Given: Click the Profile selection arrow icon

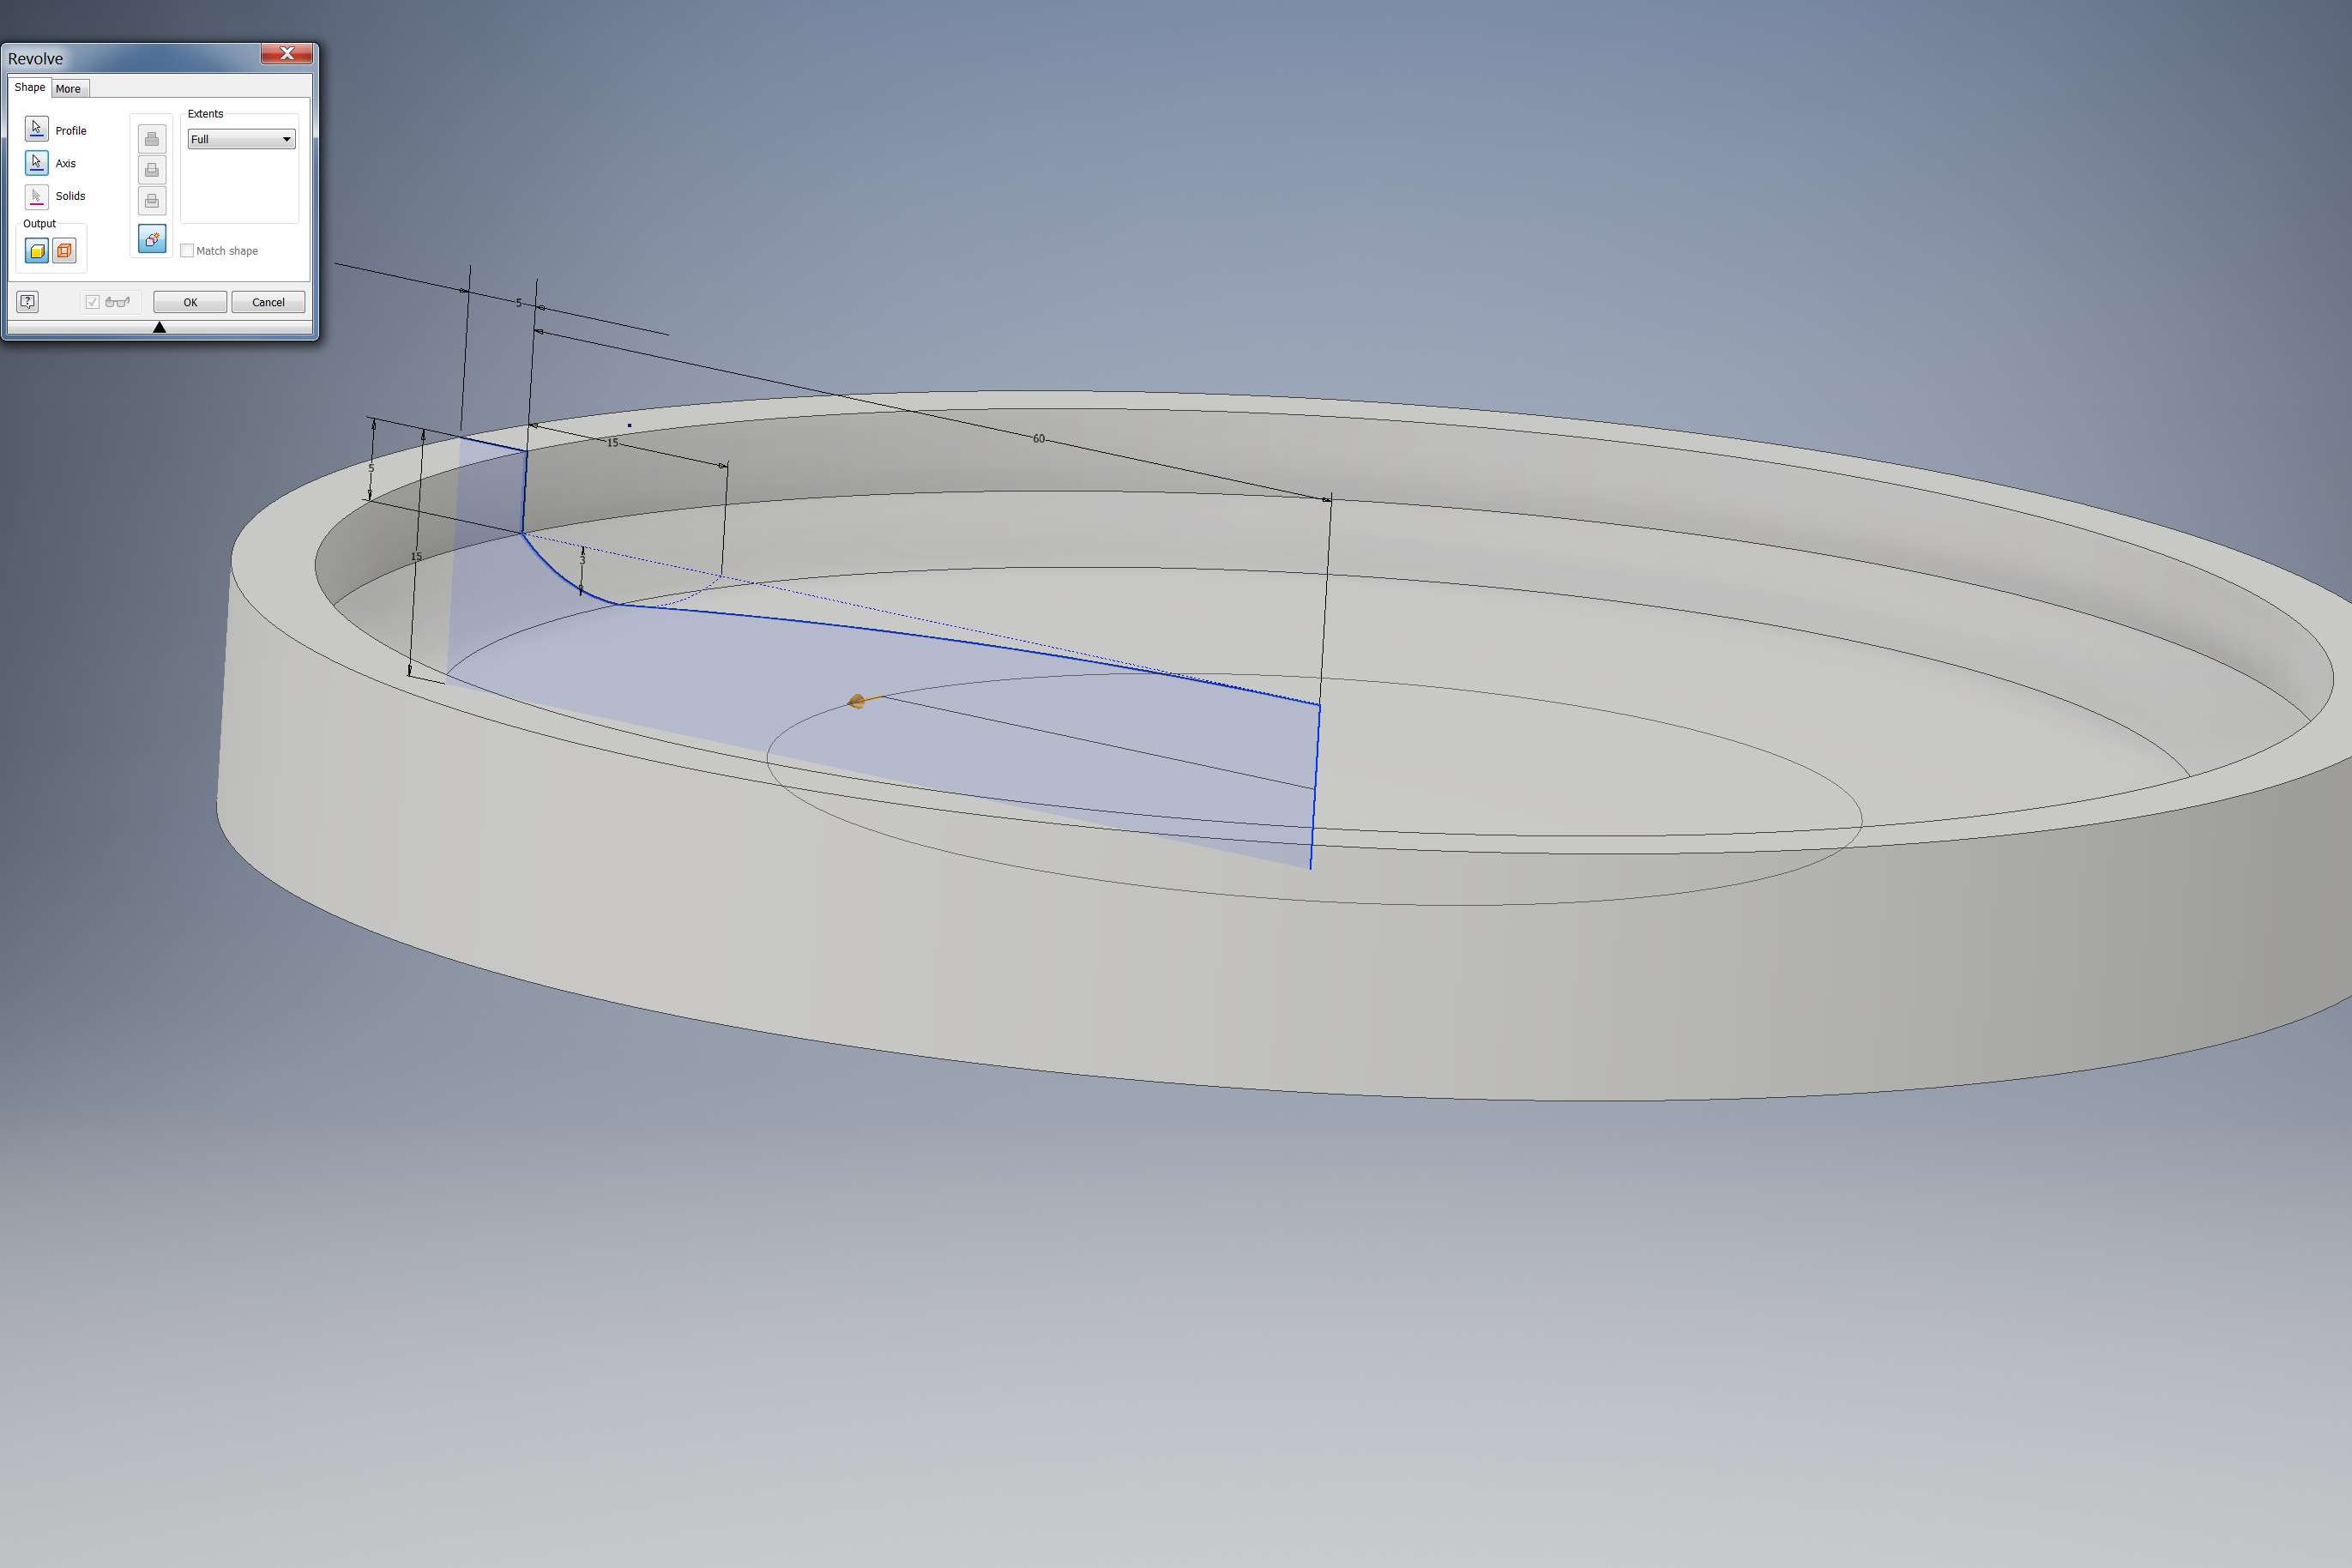Looking at the screenshot, I should (x=36, y=129).
